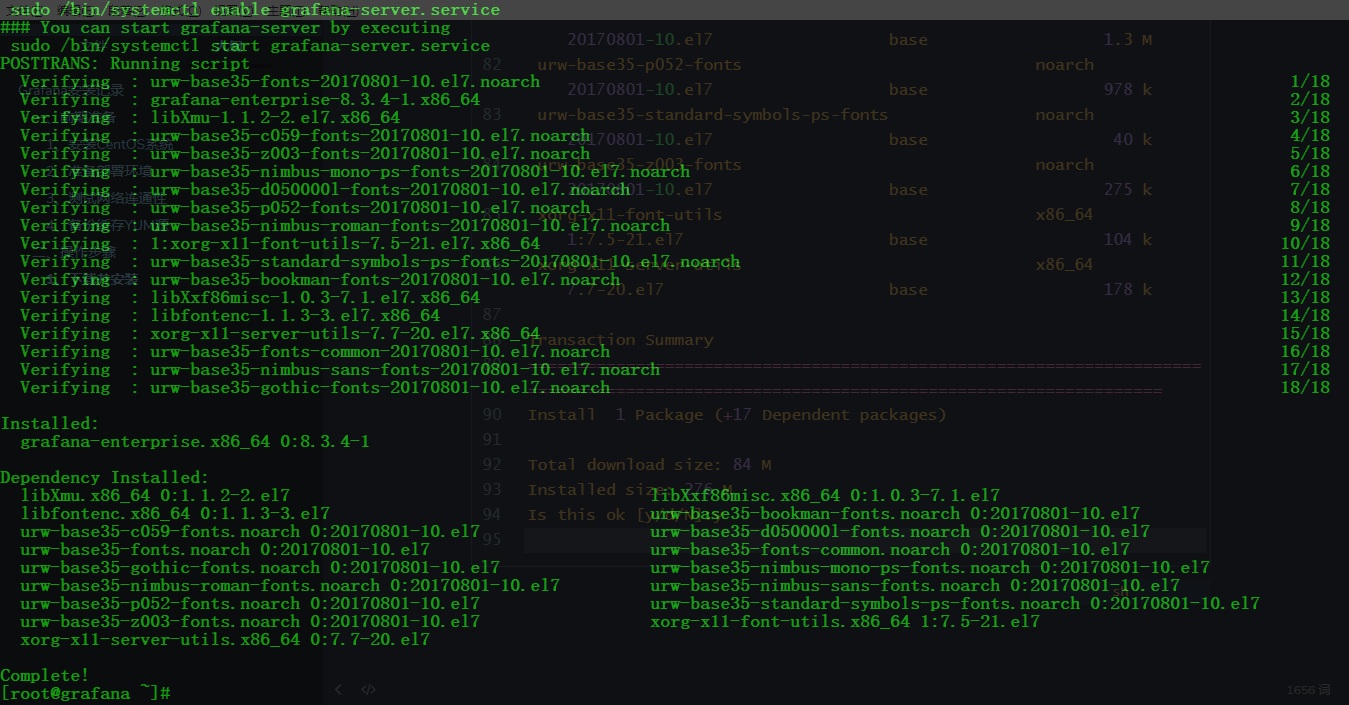Click 'grafana-enterprise.x86_64 0:8.3.4-1' installed line
Viewport: 1349px width, 705px height.
[x=195, y=441]
